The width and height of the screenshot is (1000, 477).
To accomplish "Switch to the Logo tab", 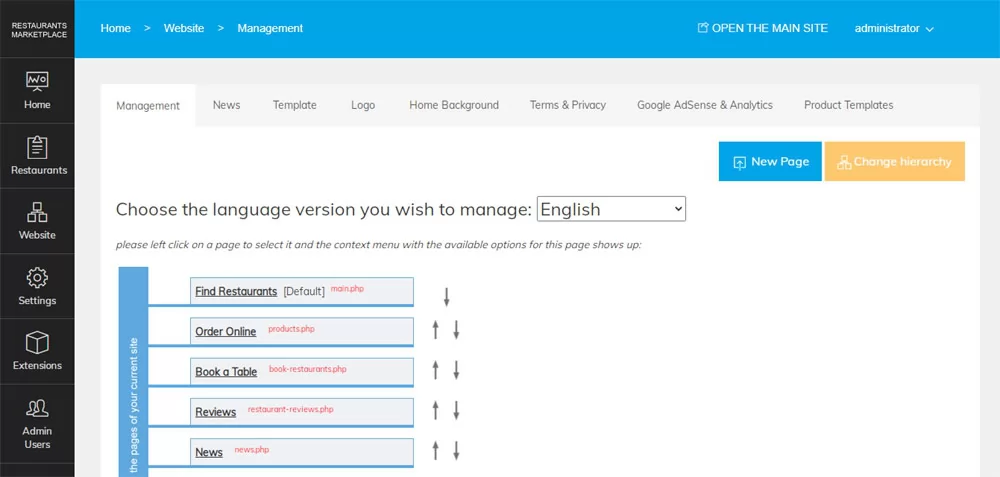I will 363,105.
